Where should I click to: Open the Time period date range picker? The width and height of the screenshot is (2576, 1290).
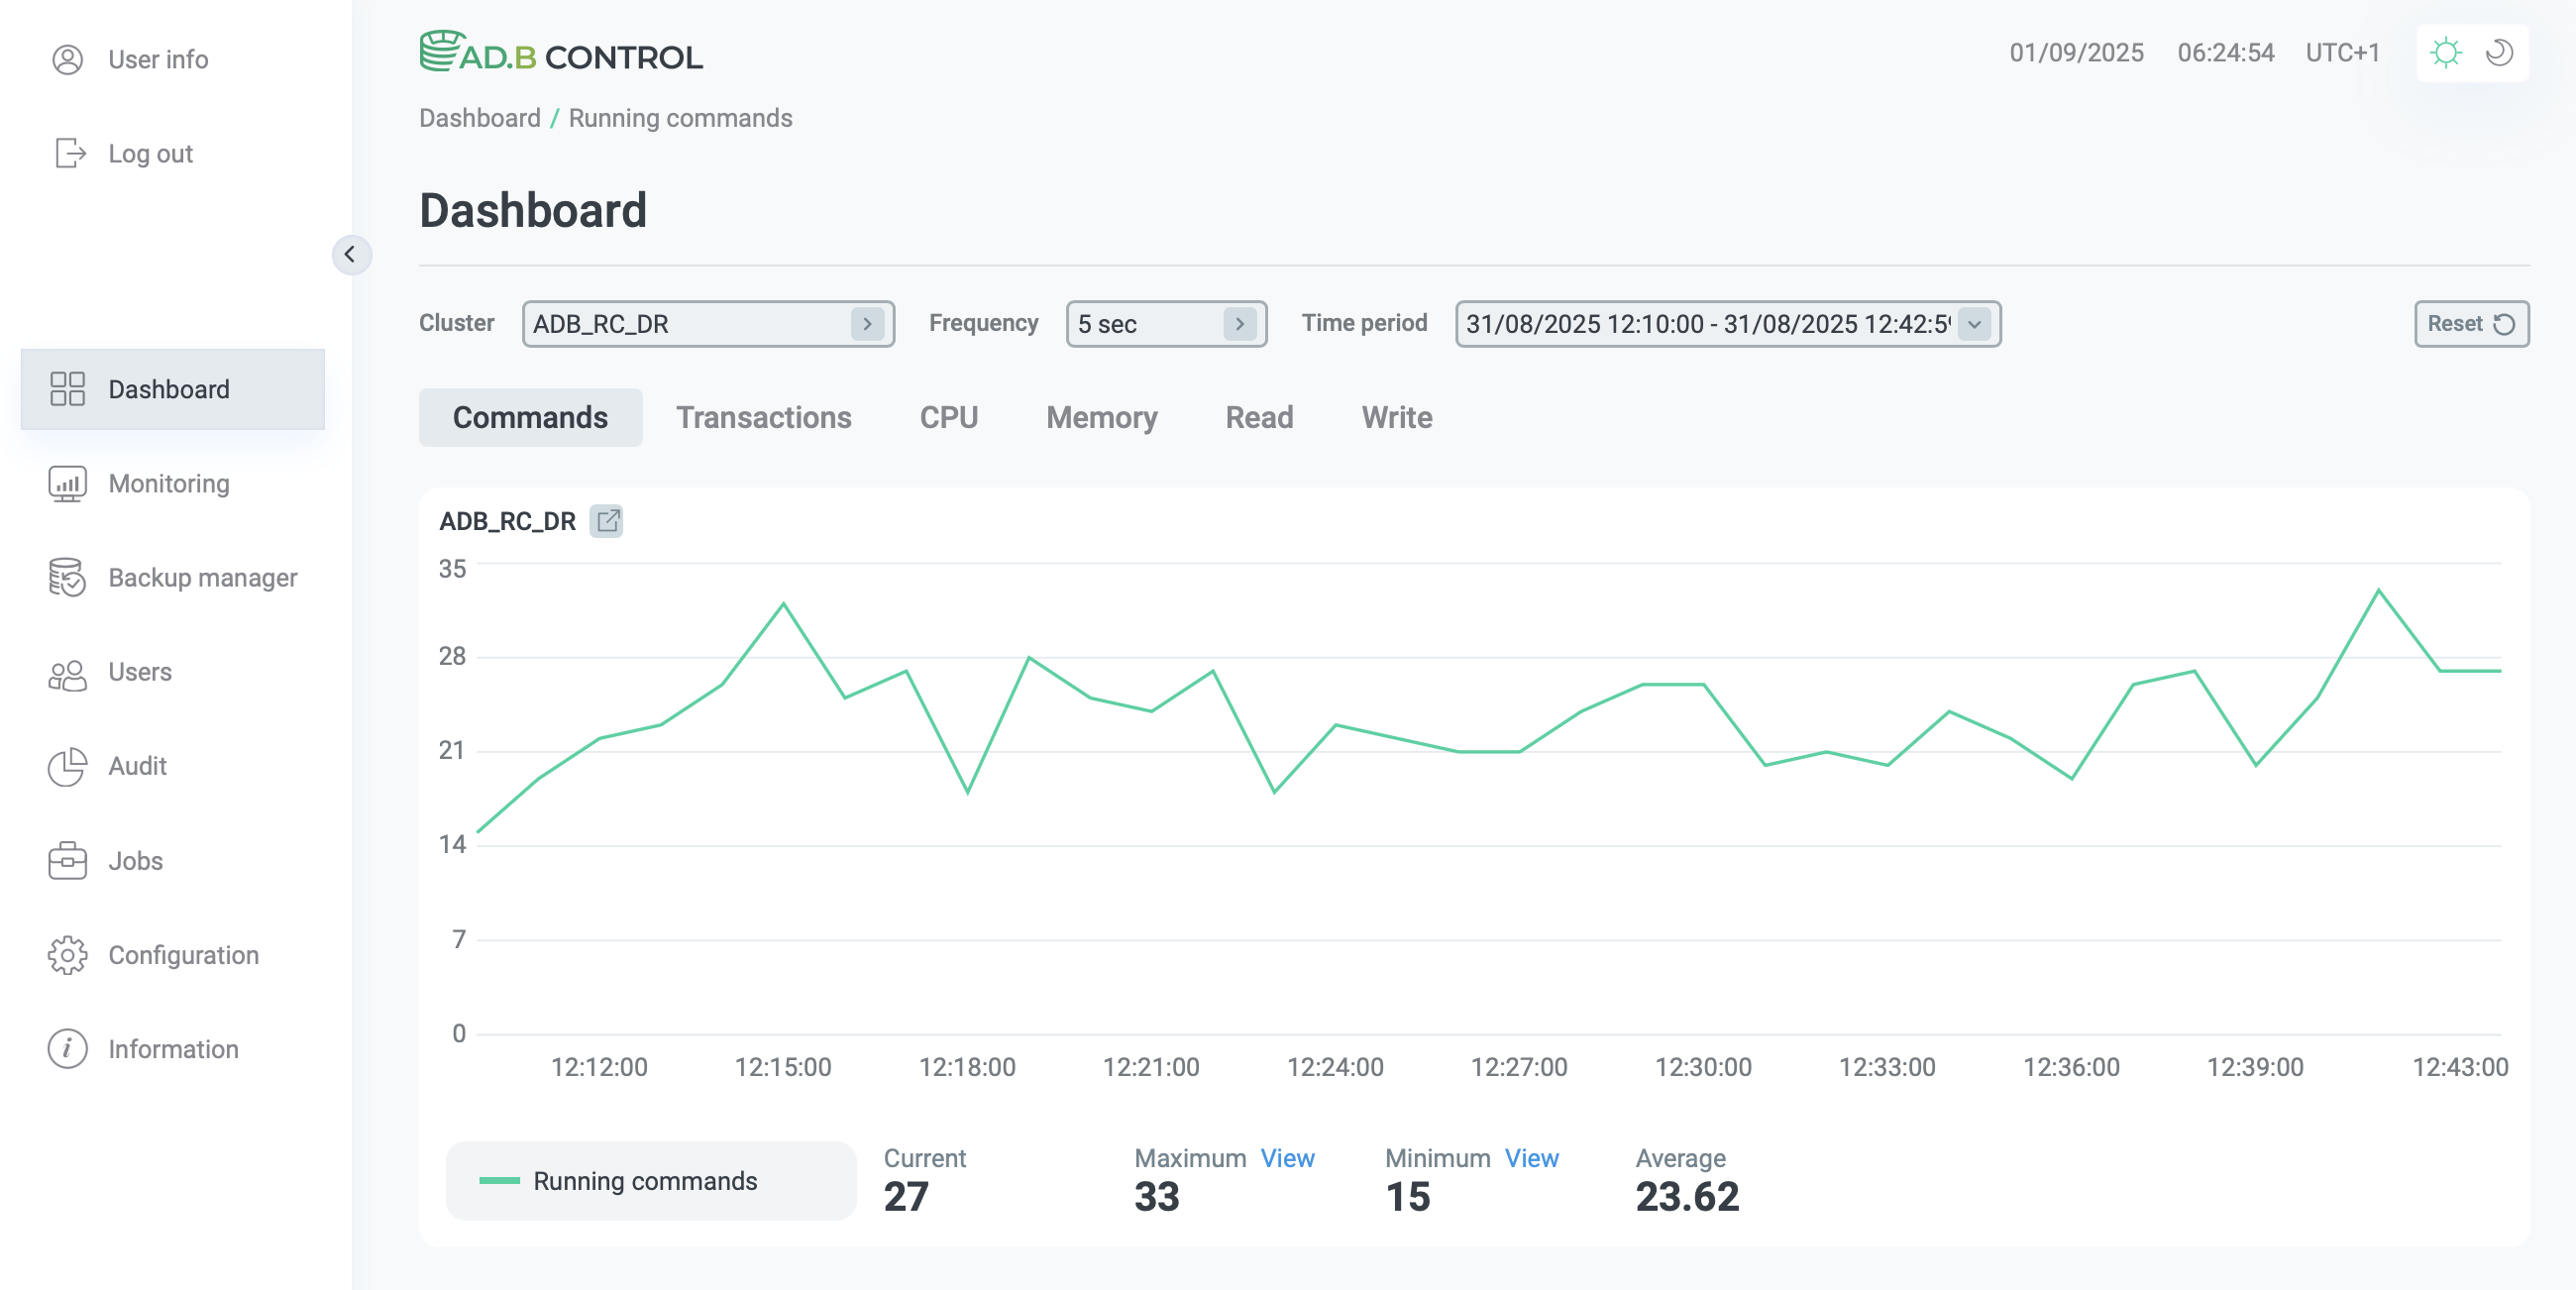1727,323
